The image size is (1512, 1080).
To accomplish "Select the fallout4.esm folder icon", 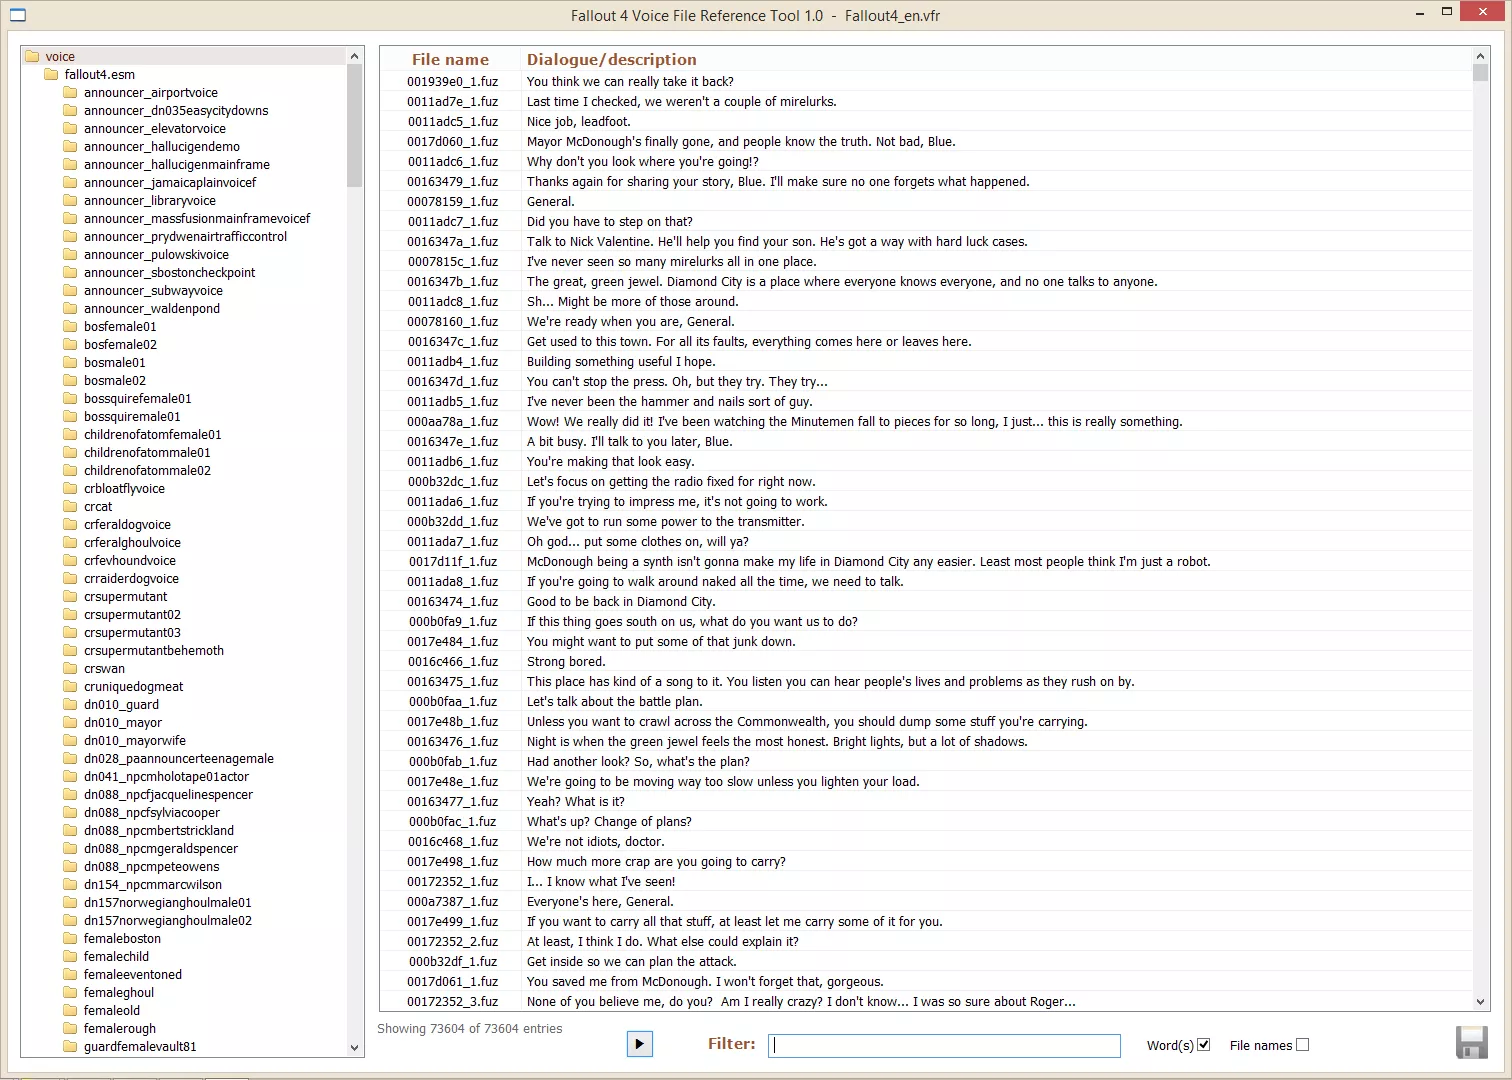I will (x=51, y=74).
